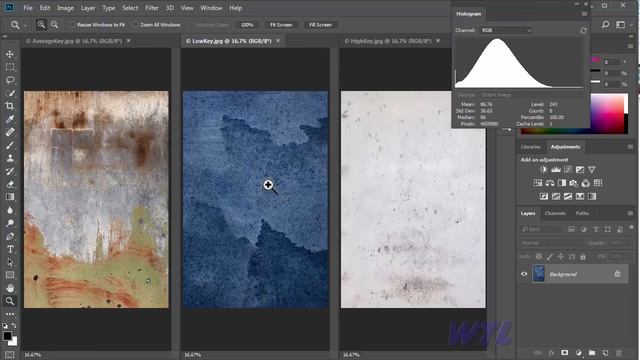Toggle Lock all in Layers panel
The height and width of the screenshot is (360, 640).
(x=583, y=256)
